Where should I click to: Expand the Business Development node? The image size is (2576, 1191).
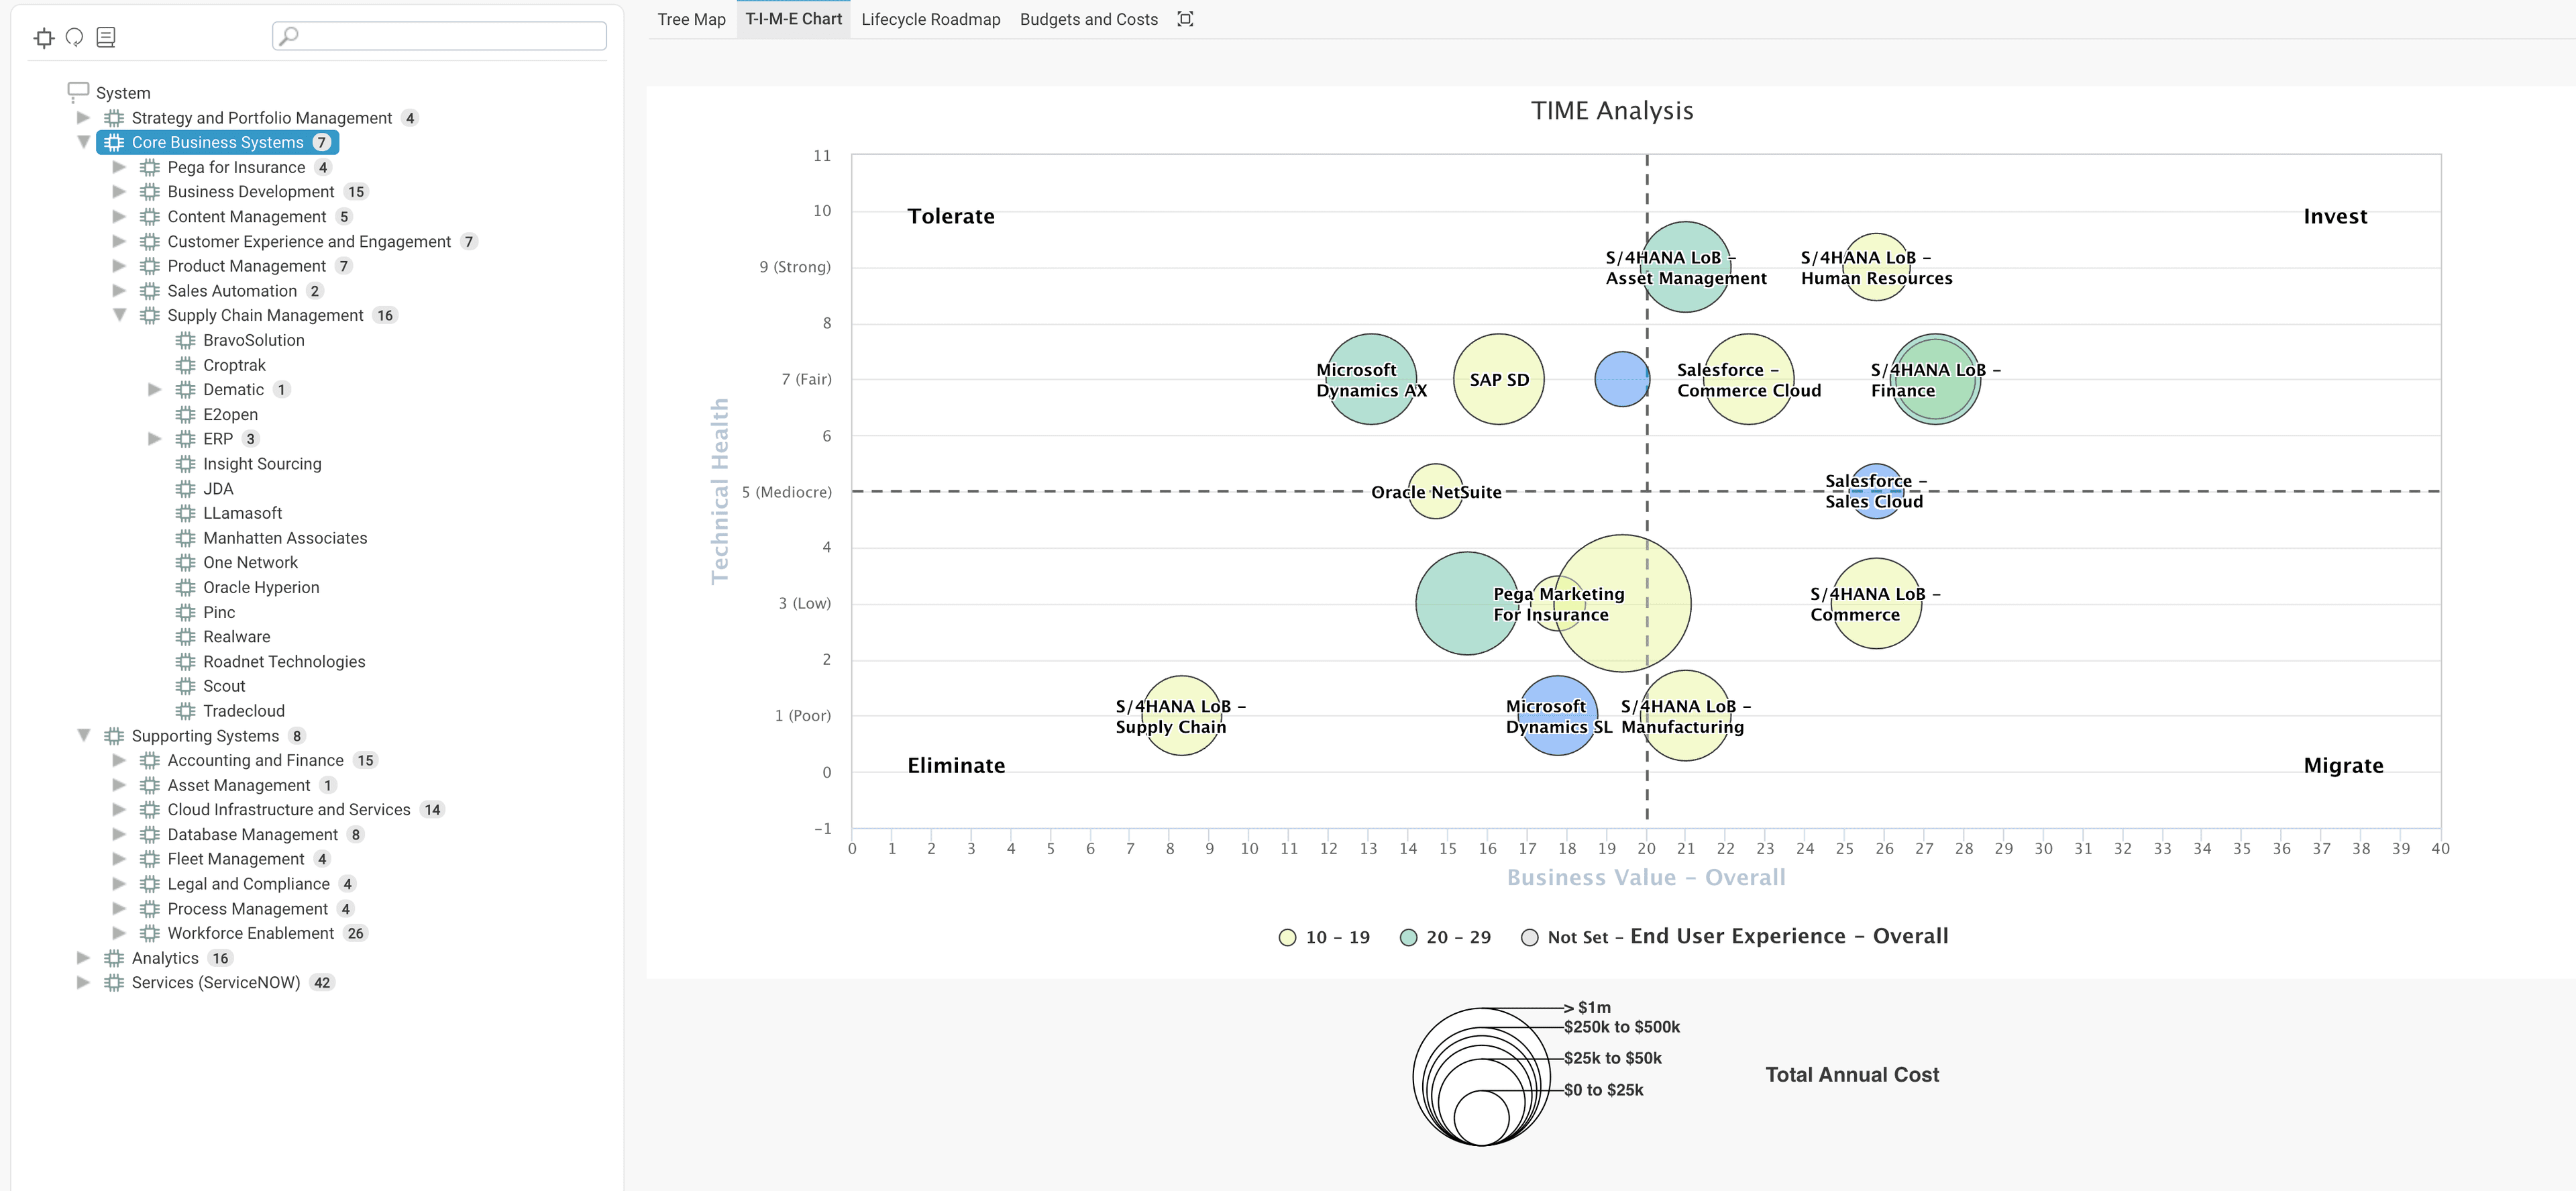point(120,191)
